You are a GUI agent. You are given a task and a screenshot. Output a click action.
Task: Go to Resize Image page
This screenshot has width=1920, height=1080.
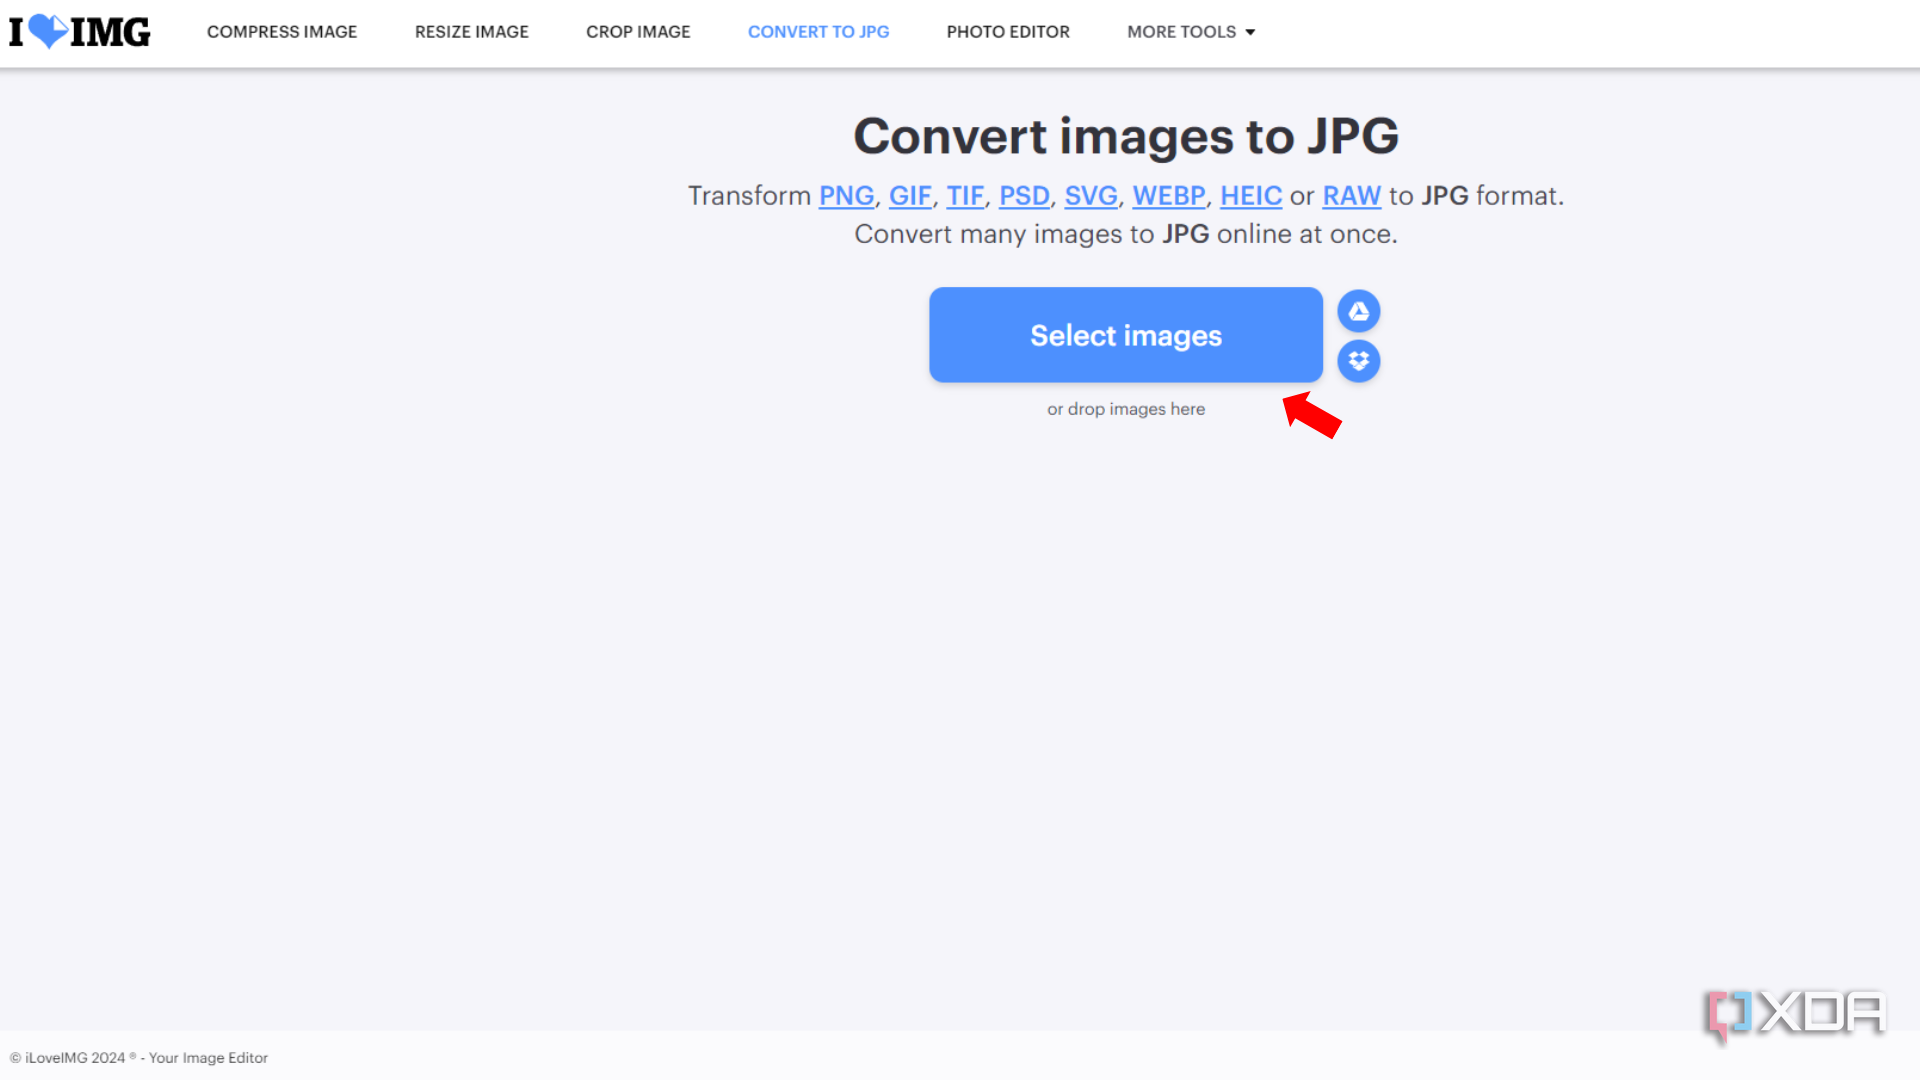pyautogui.click(x=471, y=32)
